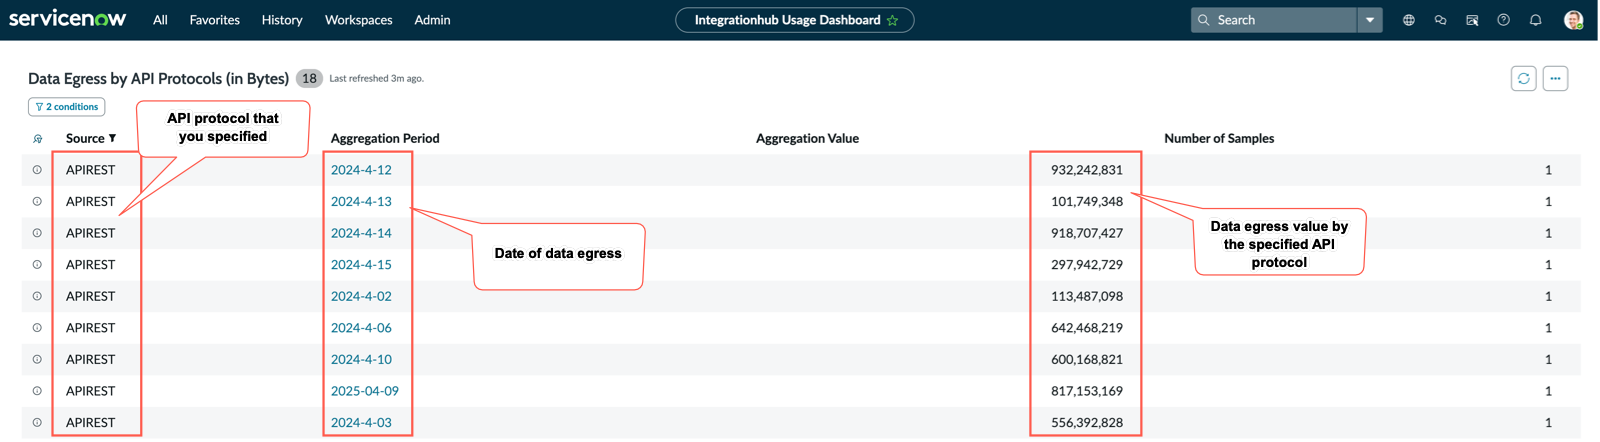Open the History menu
The height and width of the screenshot is (442, 1600).
[x=282, y=20]
